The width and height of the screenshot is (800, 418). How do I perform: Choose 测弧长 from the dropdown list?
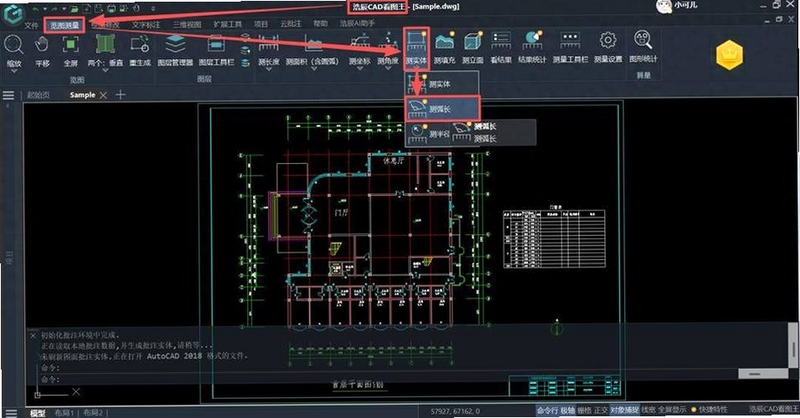coord(442,109)
